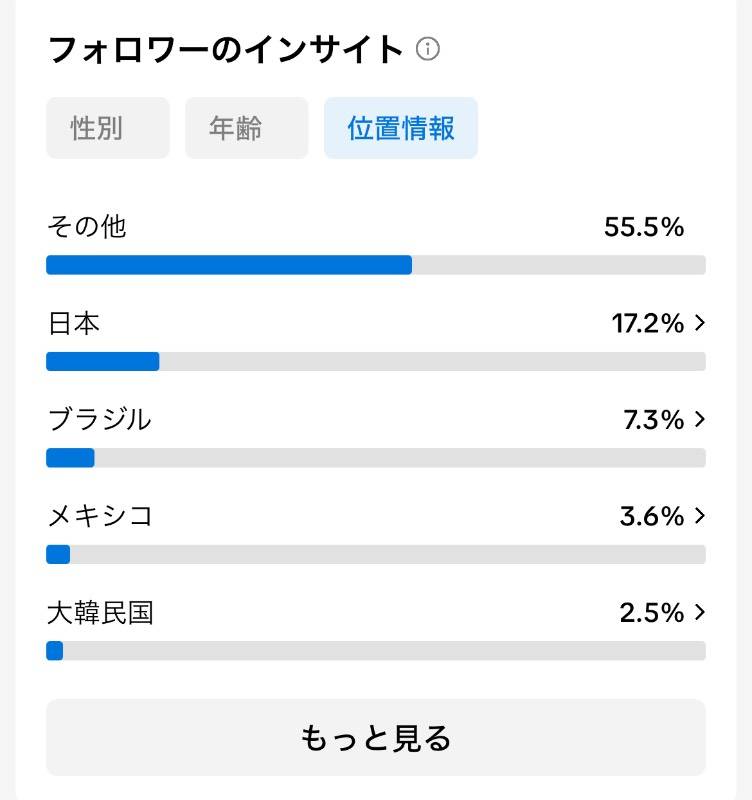Expand the 大韓民国 row chevron
752x800 pixels.
(700, 612)
